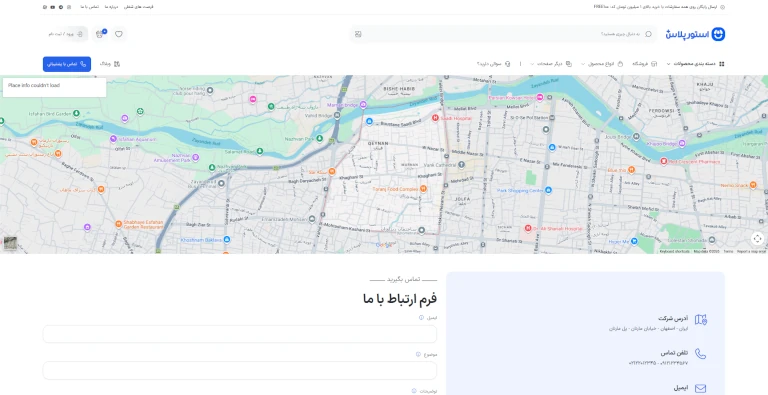Click the Instagram social icon
Image resolution: width=768 pixels, height=395 pixels.
(69, 7)
